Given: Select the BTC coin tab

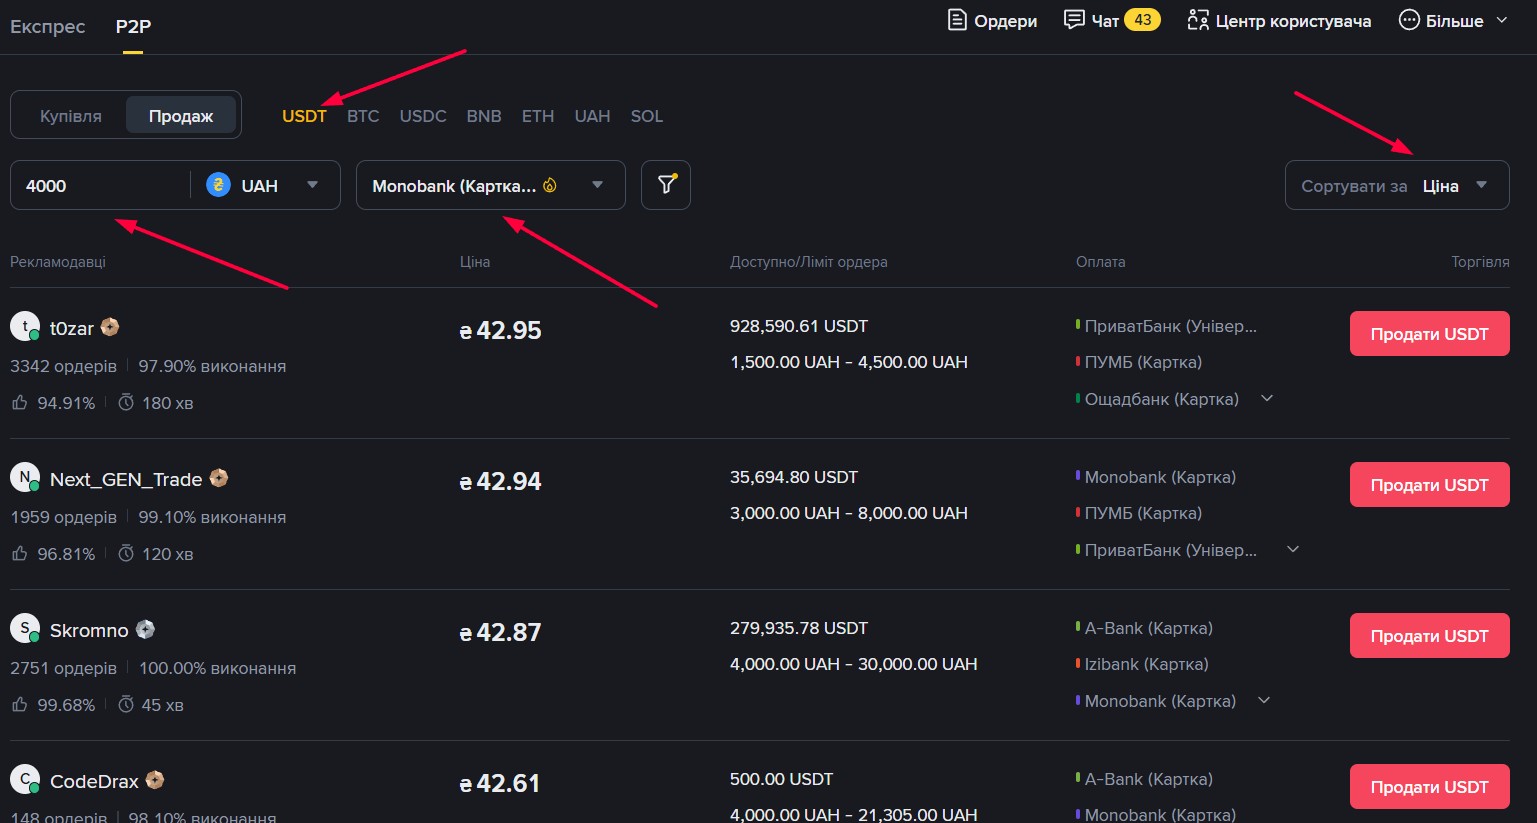Looking at the screenshot, I should coord(363,116).
